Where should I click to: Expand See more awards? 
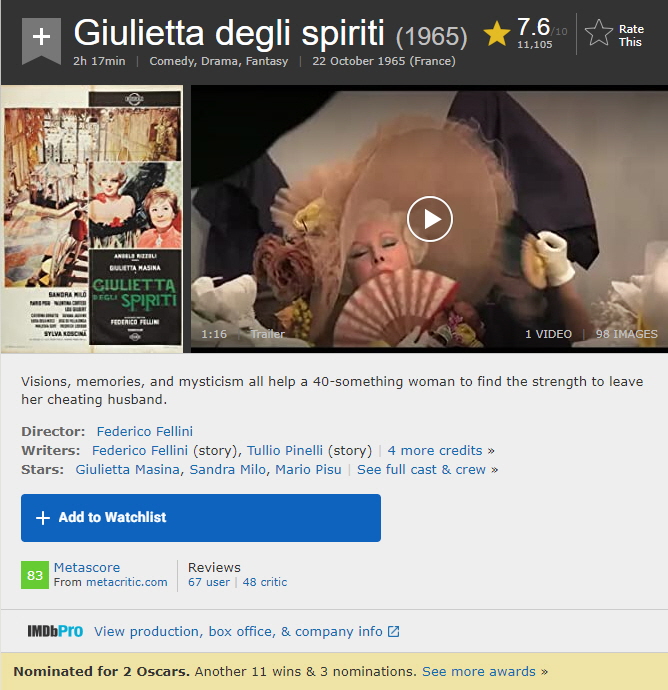tap(479, 672)
